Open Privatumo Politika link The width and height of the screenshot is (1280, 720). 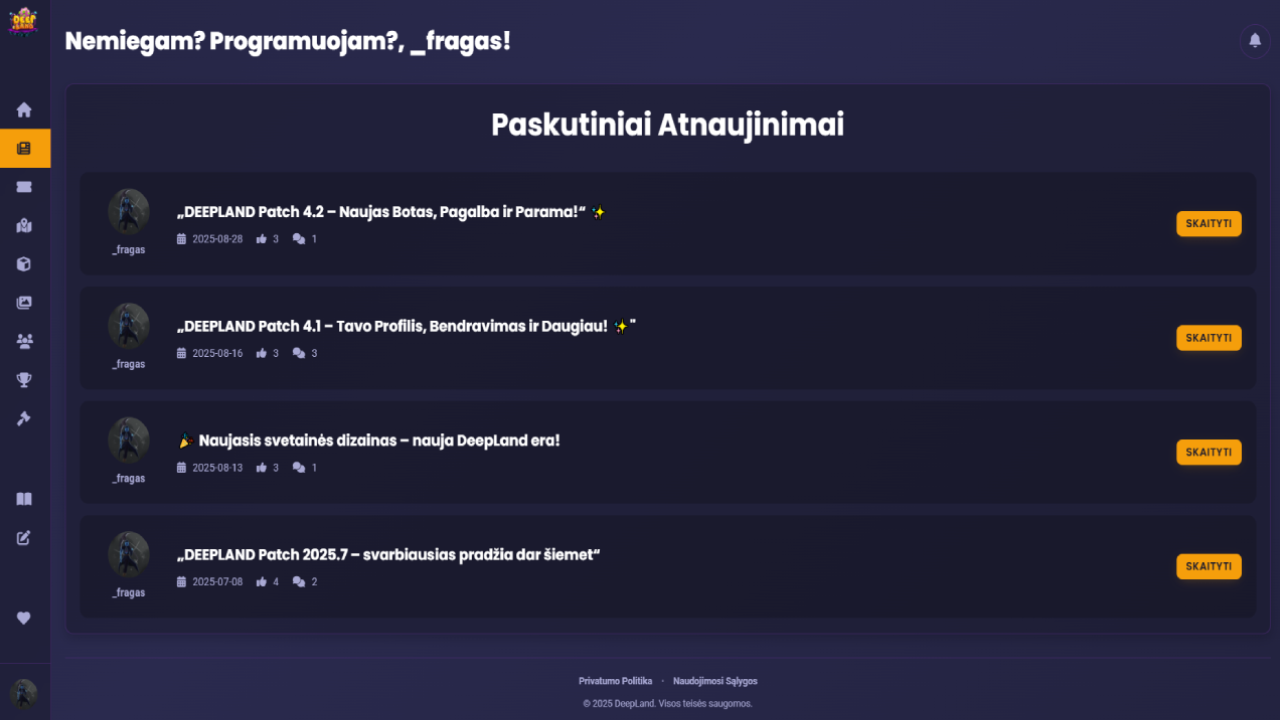(615, 681)
